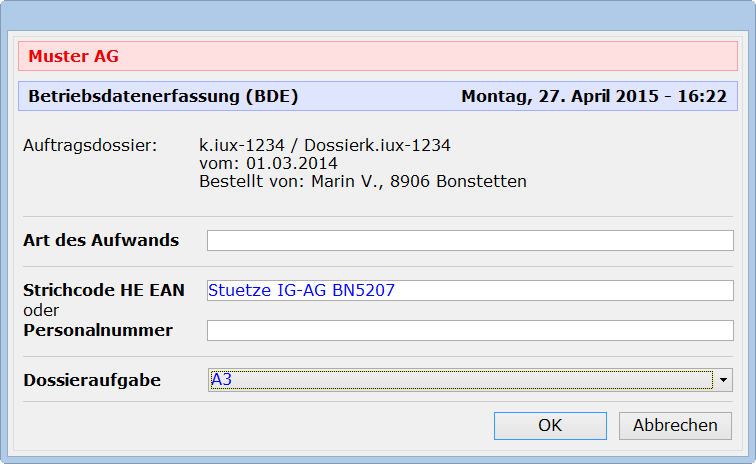Focus the Strichcode HE EAN text field
756x464 pixels.
(x=470, y=291)
